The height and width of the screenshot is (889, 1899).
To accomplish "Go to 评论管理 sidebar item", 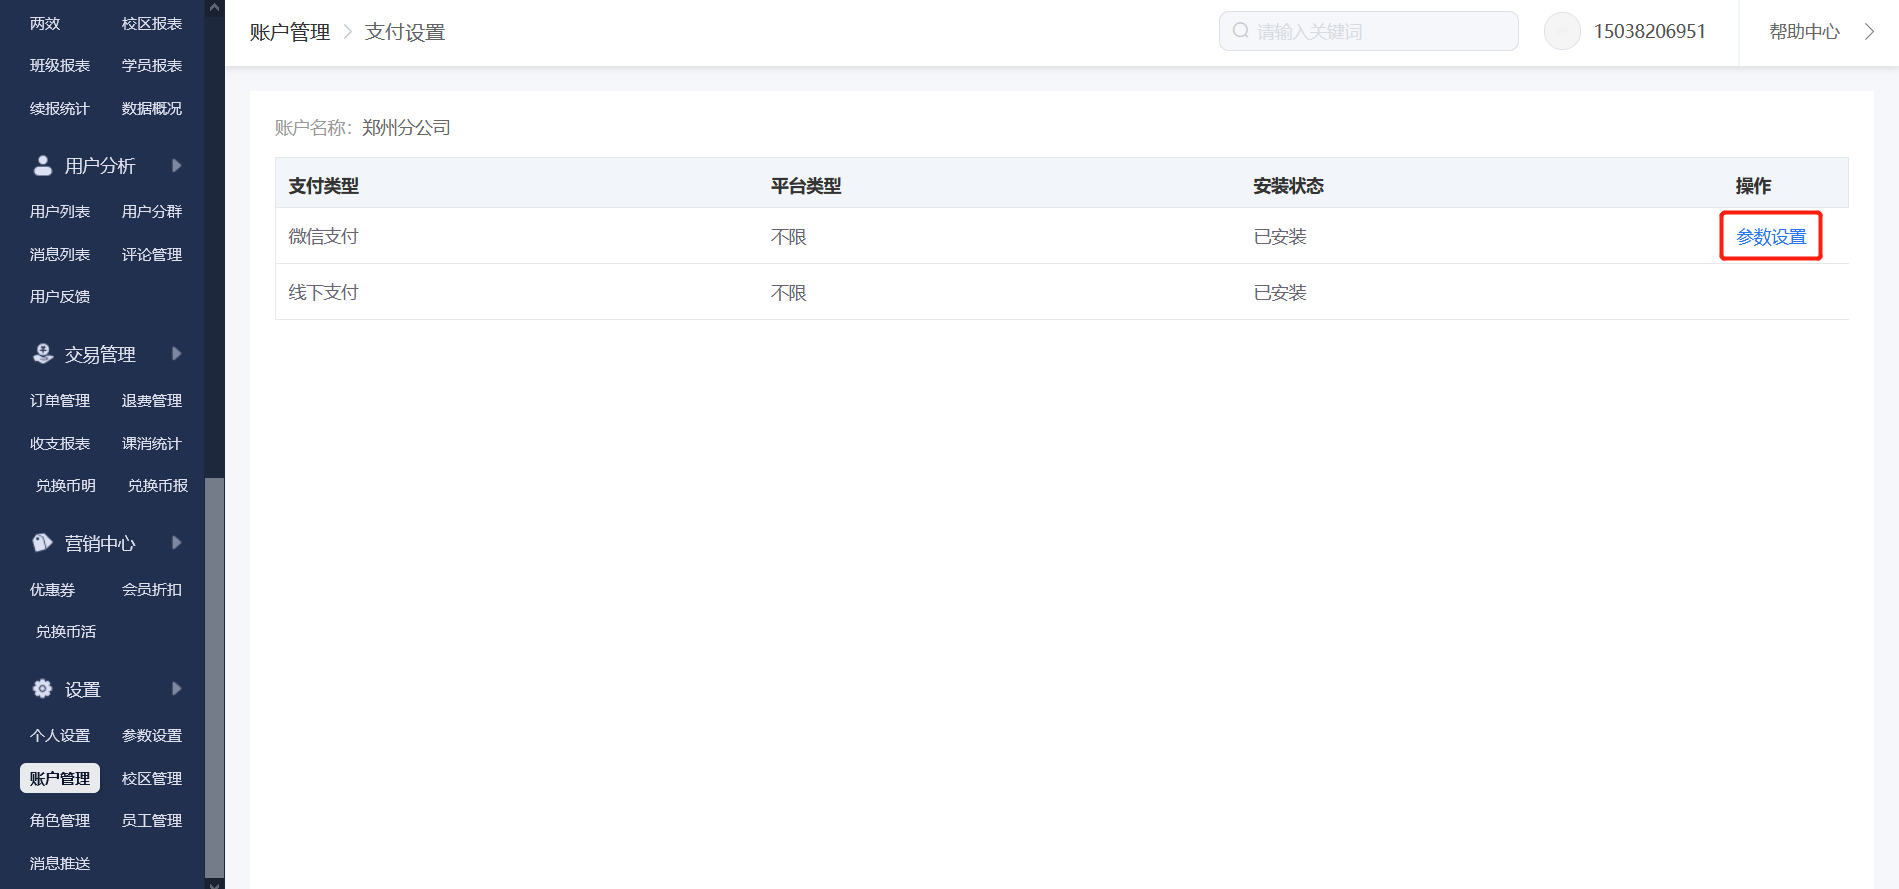I will (152, 255).
